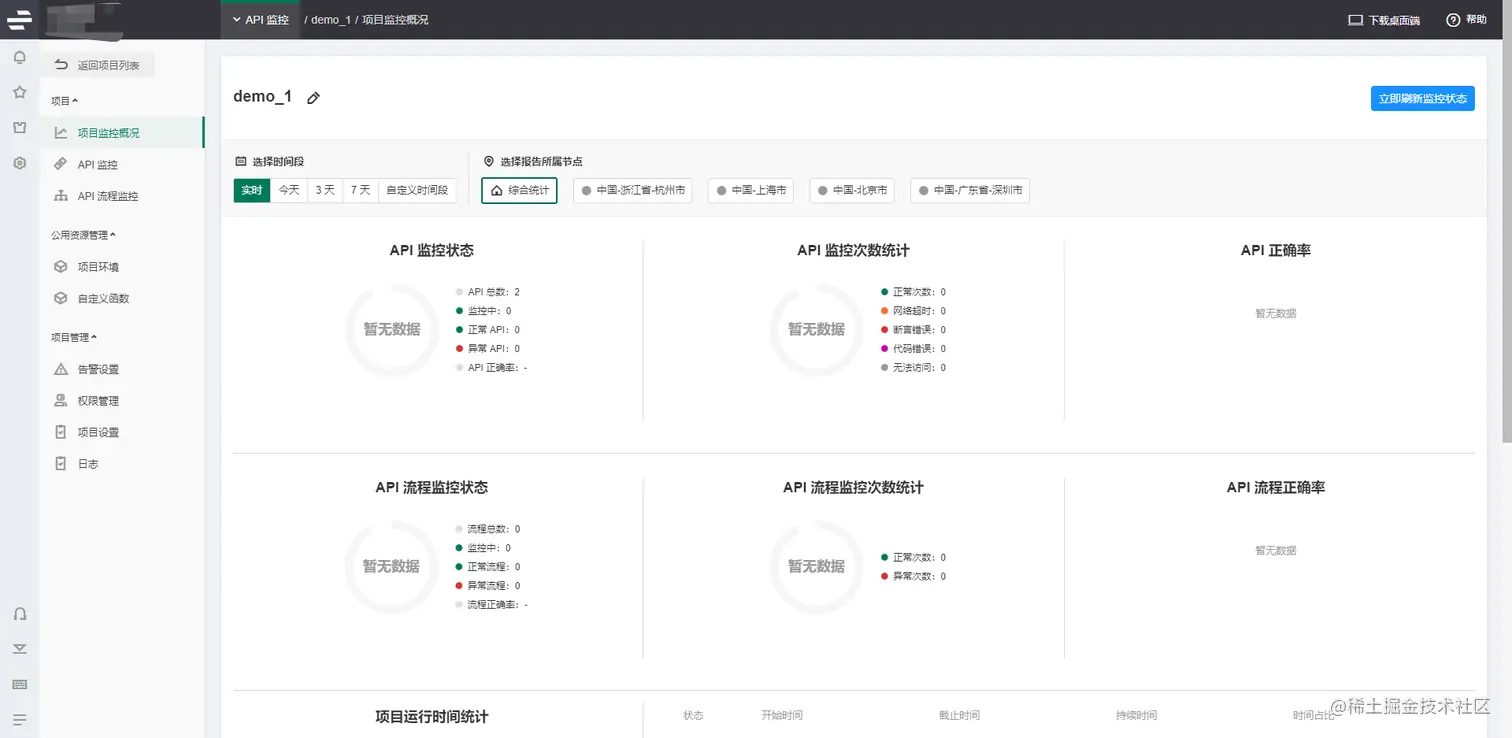The width and height of the screenshot is (1512, 738).
Task: Click the page vertical scrollbar
Action: click(1506, 222)
